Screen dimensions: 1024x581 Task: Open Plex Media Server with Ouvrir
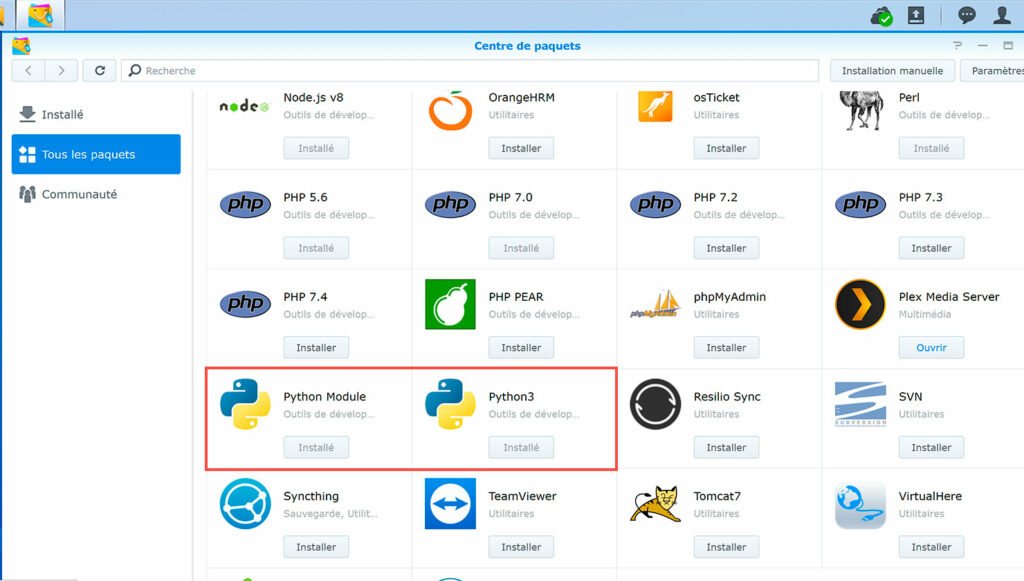931,347
